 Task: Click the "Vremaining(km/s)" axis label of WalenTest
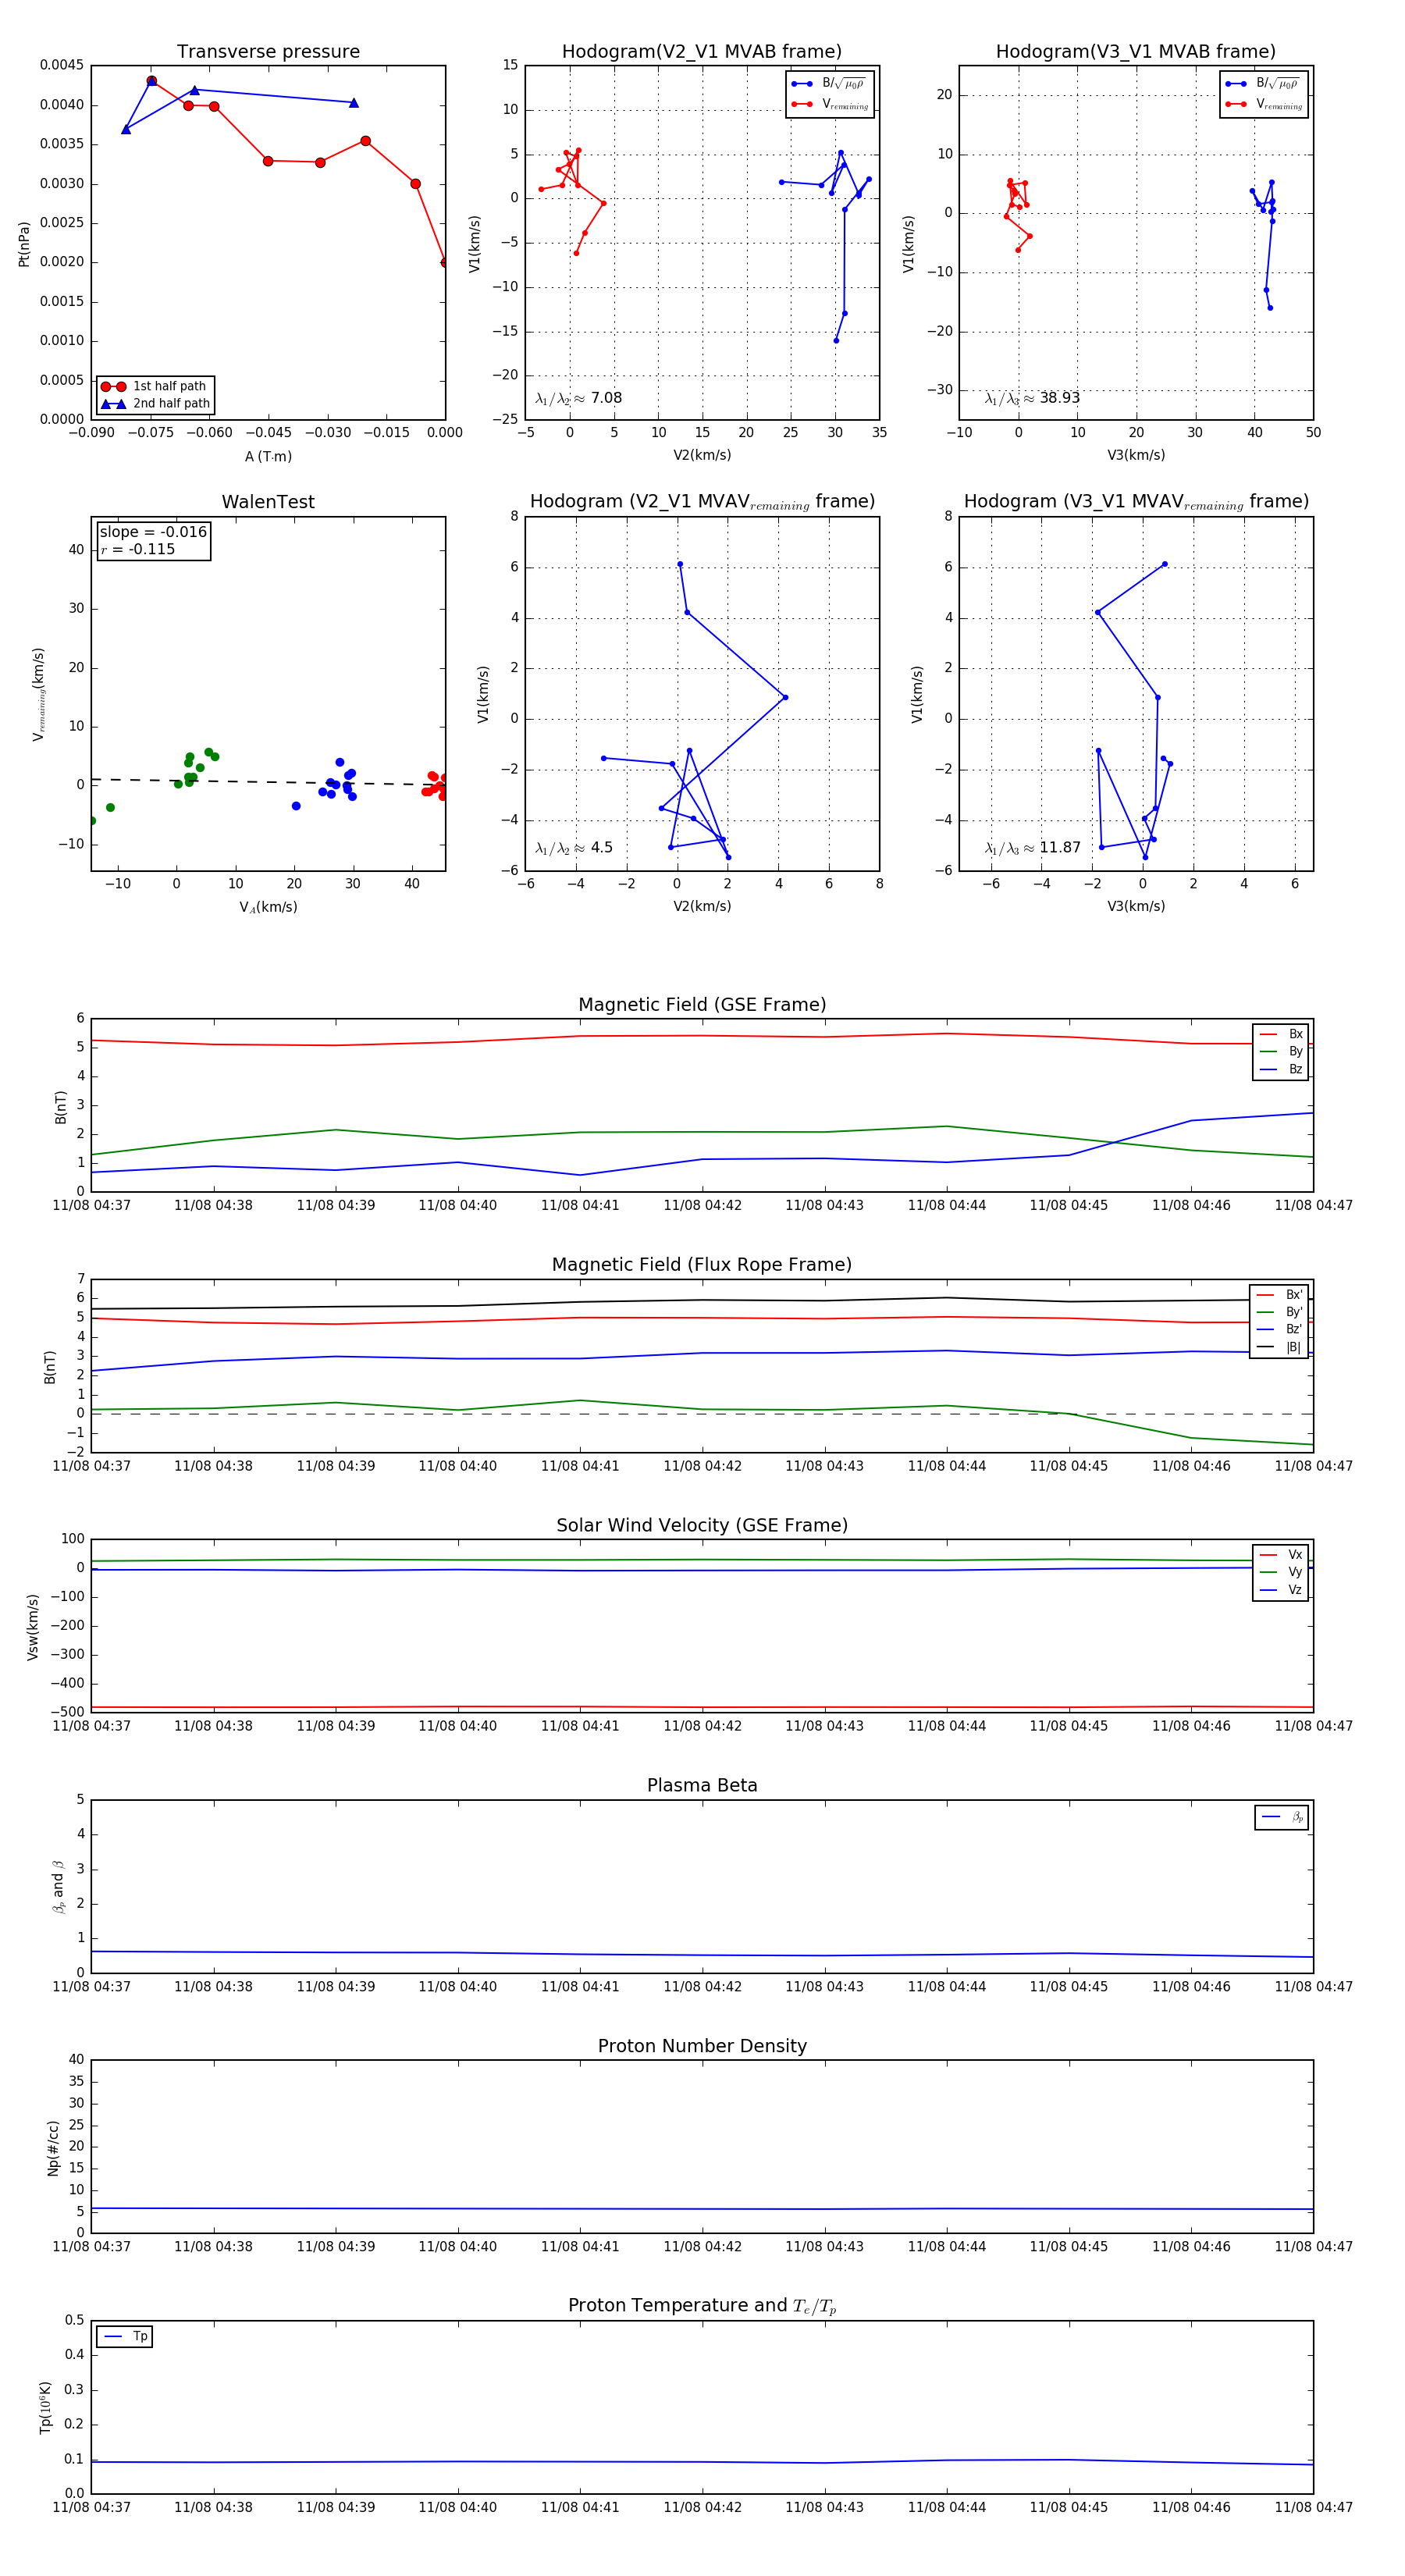(x=39, y=694)
